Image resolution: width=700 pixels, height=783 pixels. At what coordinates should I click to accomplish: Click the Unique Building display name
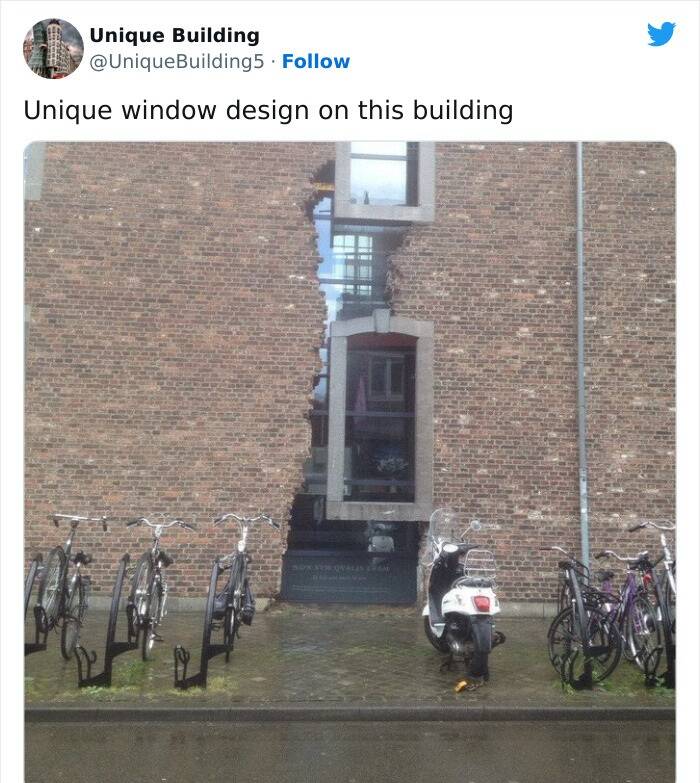point(174,35)
